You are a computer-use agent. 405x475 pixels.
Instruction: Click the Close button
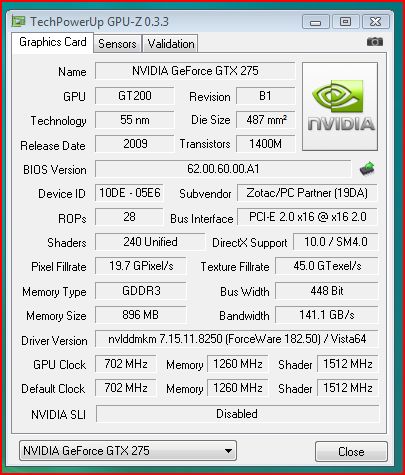tap(351, 452)
